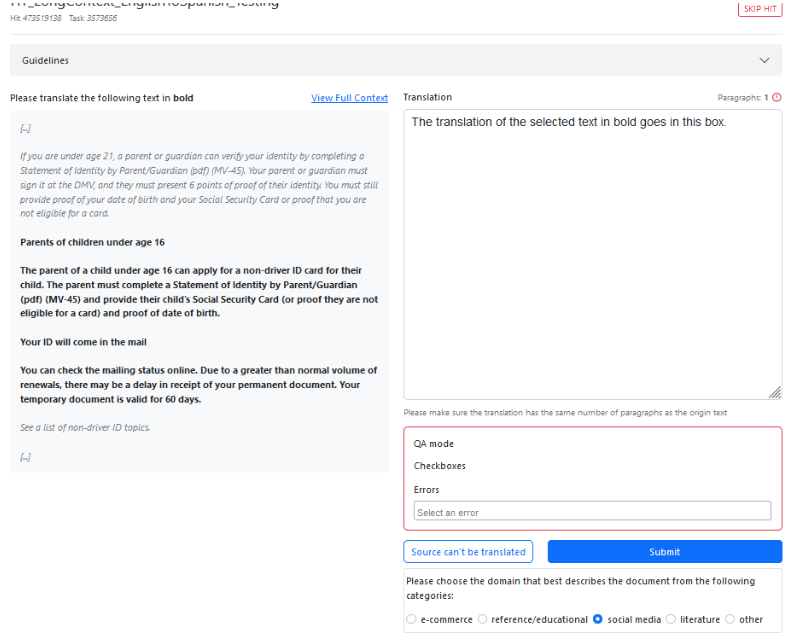Choose the reference/educational domain option

point(483,620)
